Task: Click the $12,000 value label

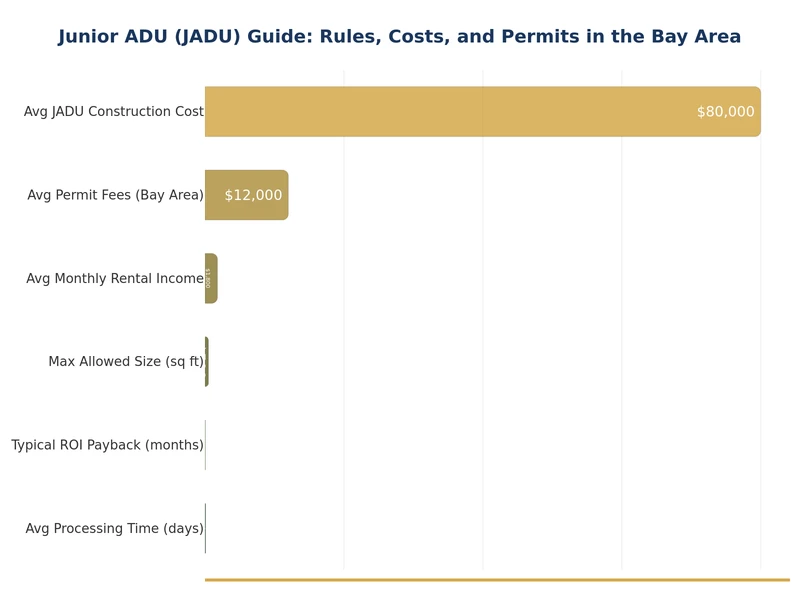Action: click(253, 195)
